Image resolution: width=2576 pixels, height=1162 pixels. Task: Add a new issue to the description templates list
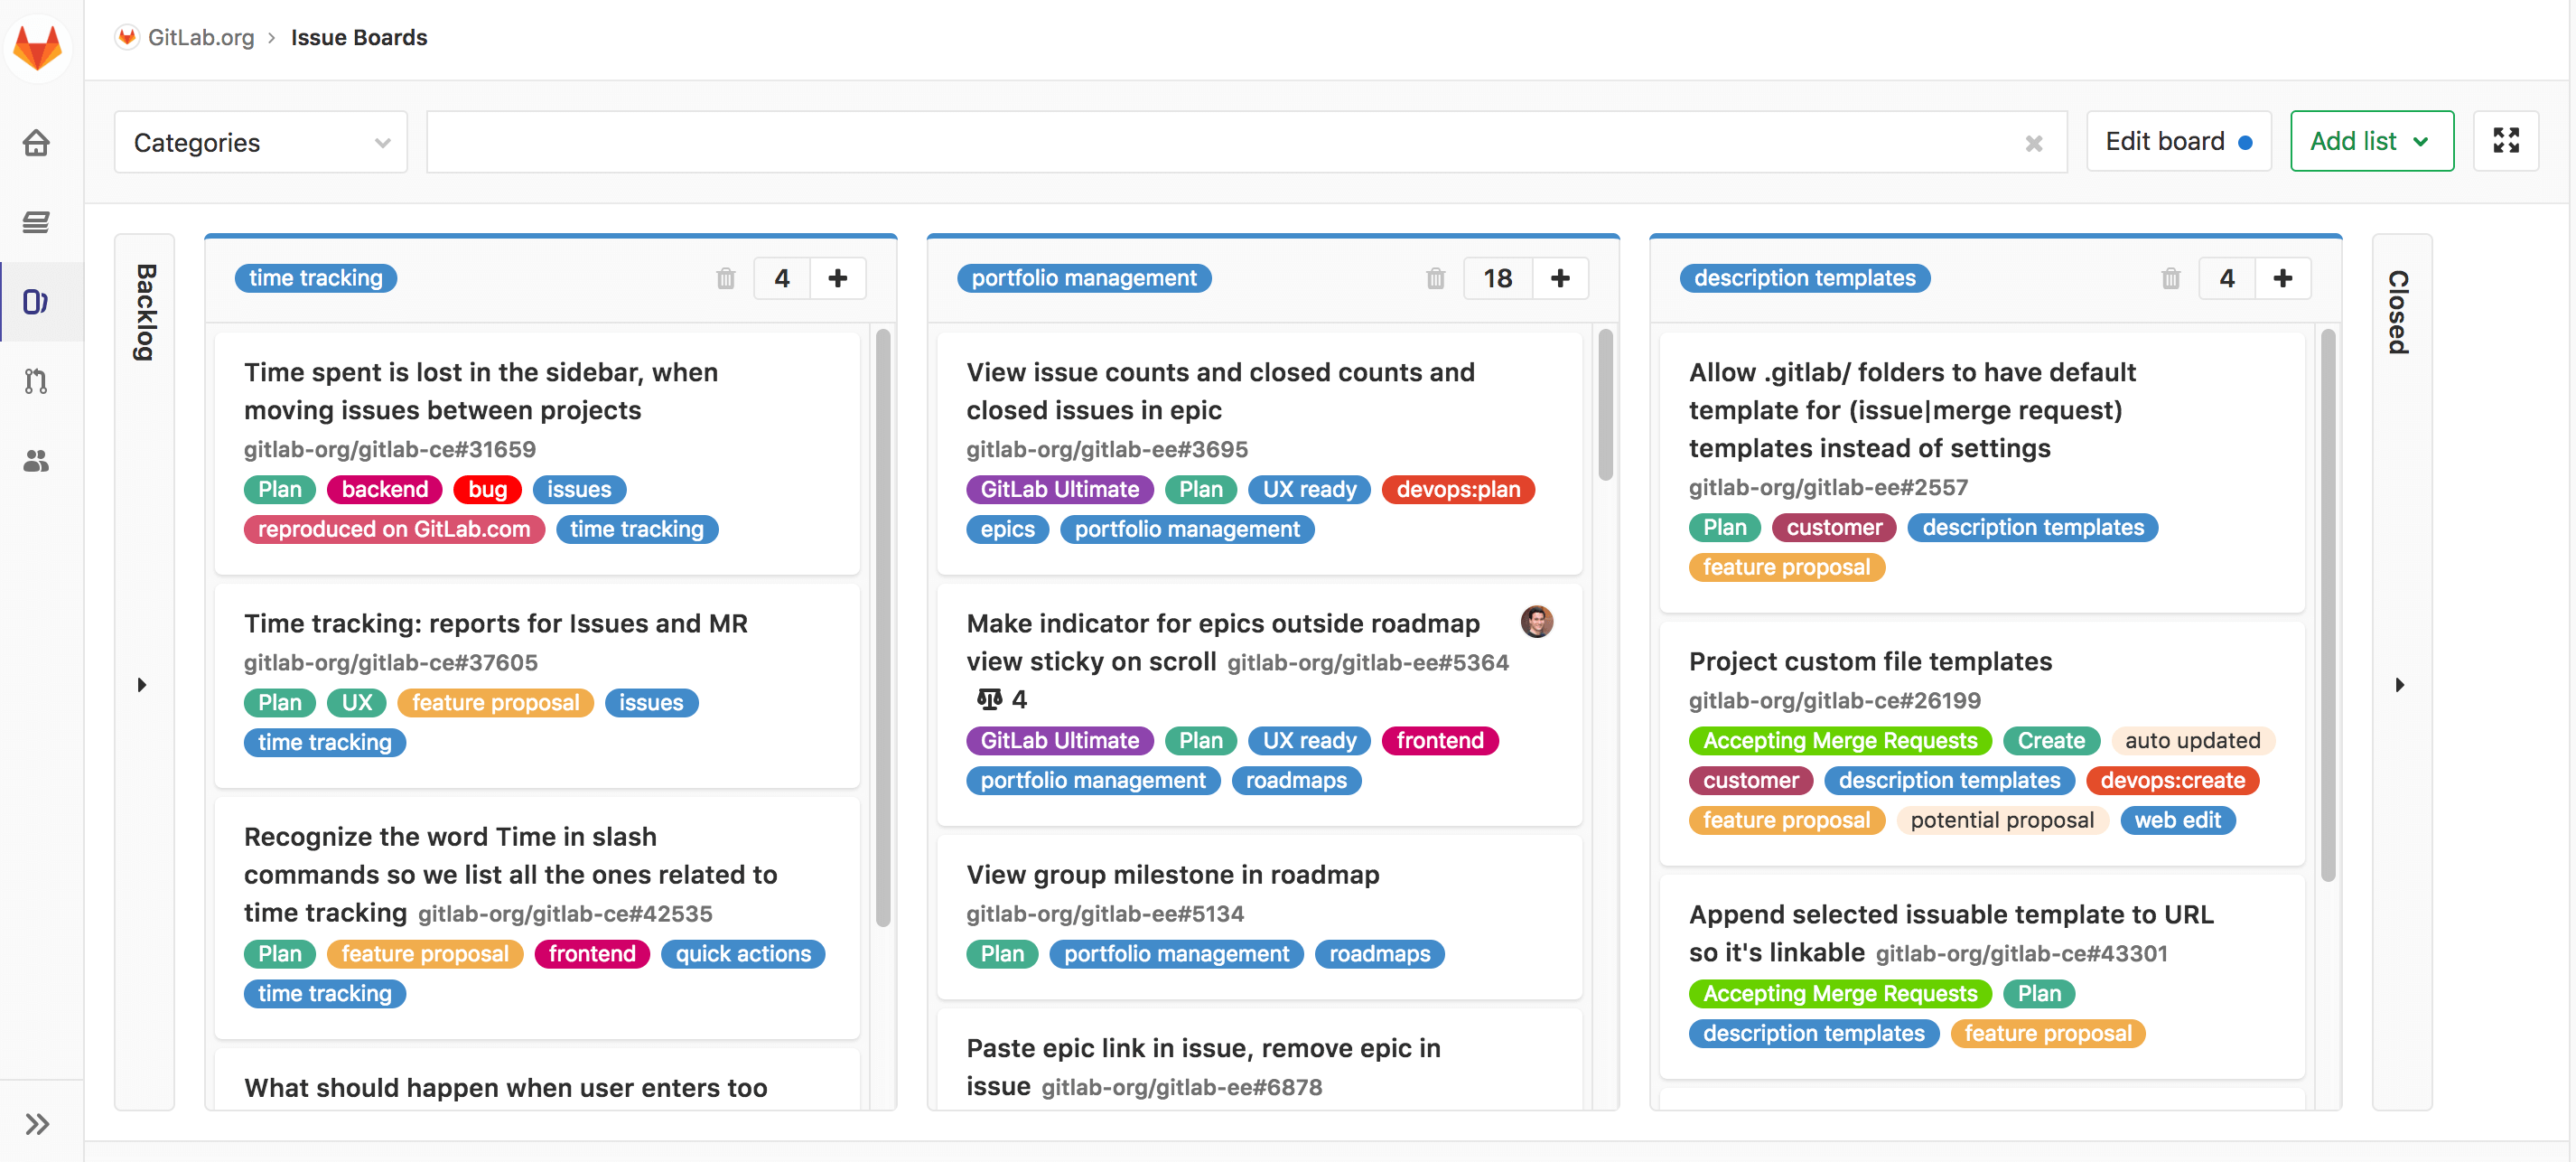2284,278
